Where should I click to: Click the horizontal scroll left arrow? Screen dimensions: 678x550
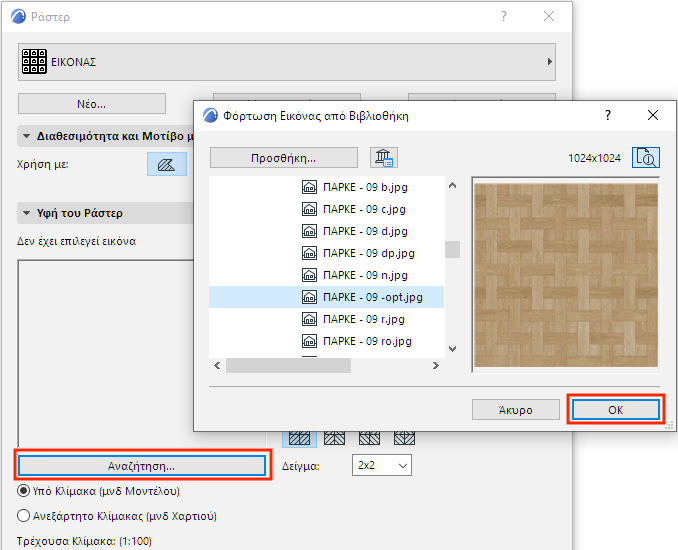[217, 366]
